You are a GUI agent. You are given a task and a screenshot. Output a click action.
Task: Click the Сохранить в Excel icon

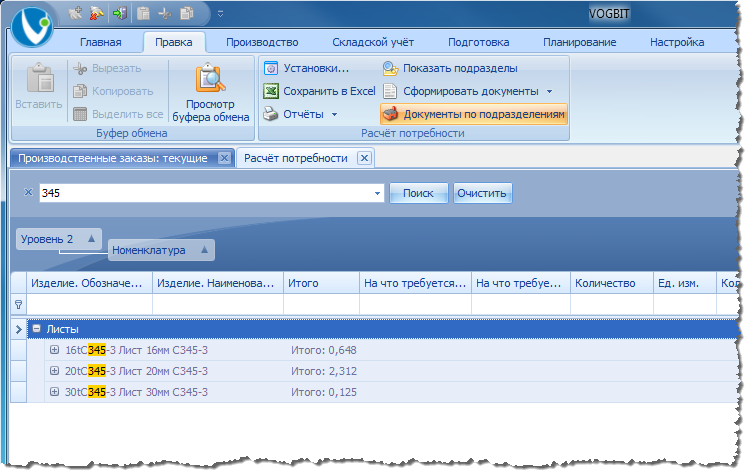[271, 91]
